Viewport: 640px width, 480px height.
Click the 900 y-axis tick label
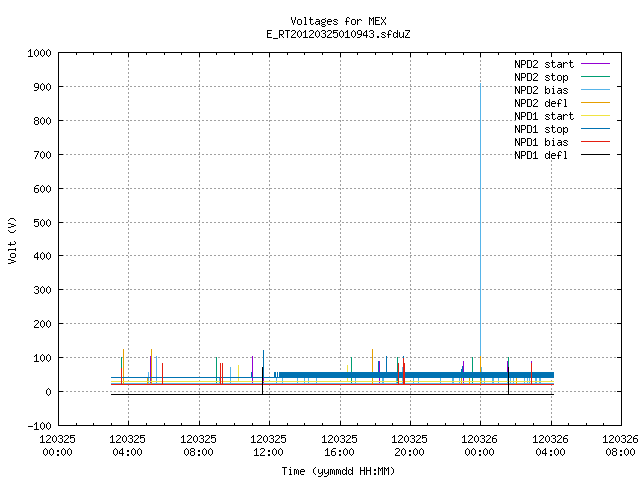[x=42, y=87]
